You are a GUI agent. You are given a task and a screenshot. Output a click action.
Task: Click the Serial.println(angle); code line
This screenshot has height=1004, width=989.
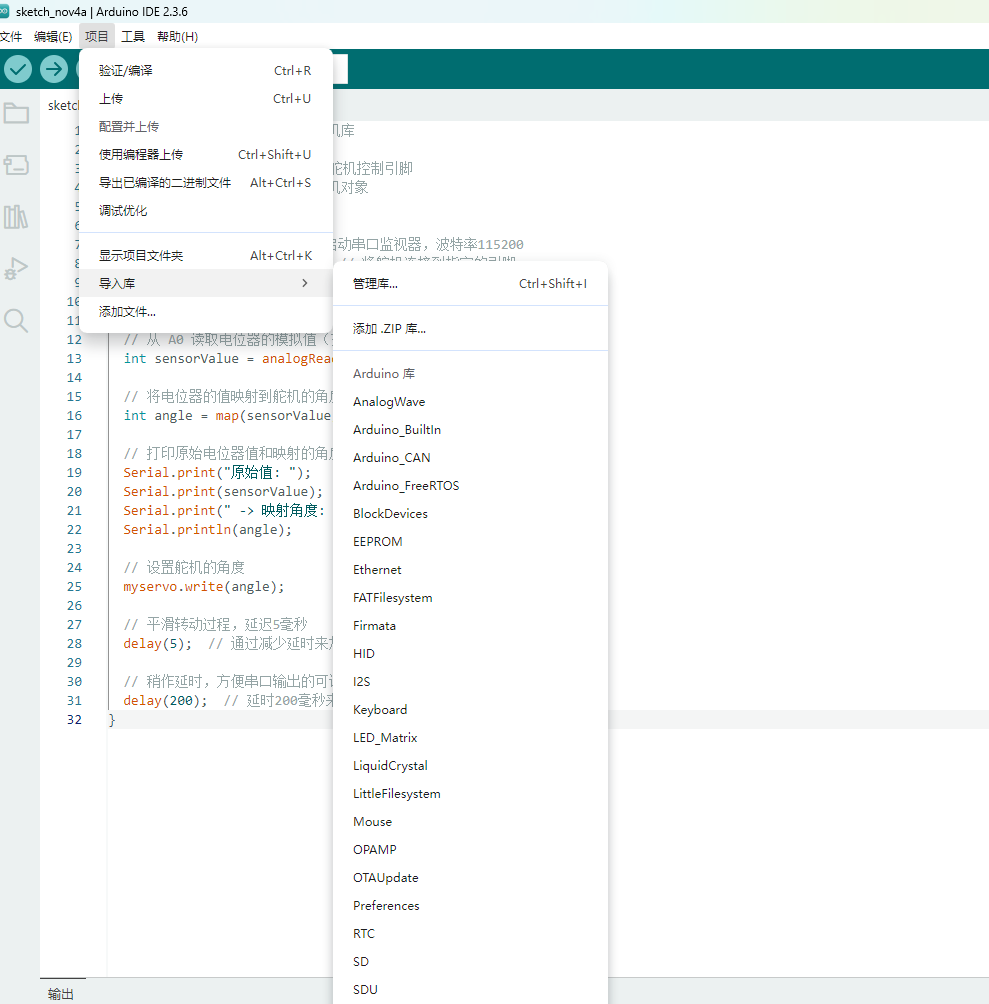(x=207, y=530)
